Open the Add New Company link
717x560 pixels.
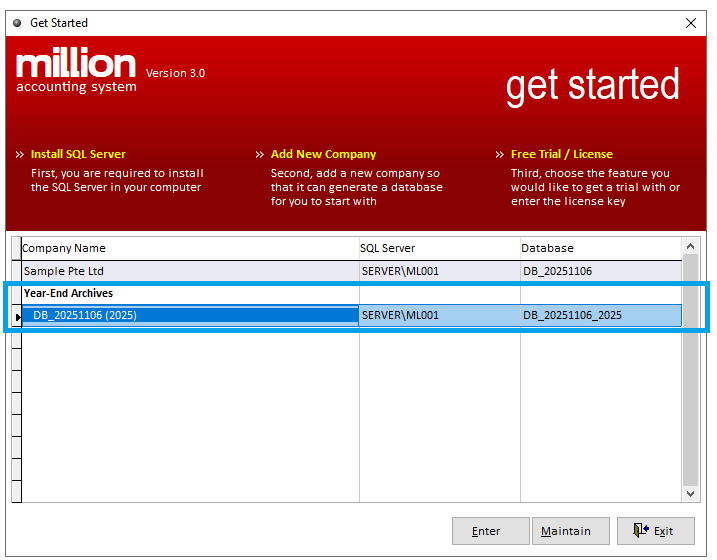coord(323,154)
